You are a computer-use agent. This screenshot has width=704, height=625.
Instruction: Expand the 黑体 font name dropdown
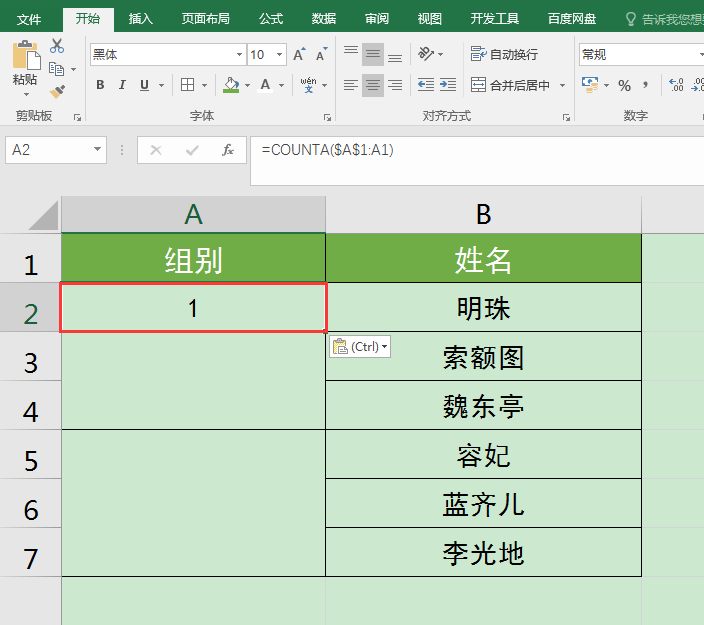click(239, 55)
